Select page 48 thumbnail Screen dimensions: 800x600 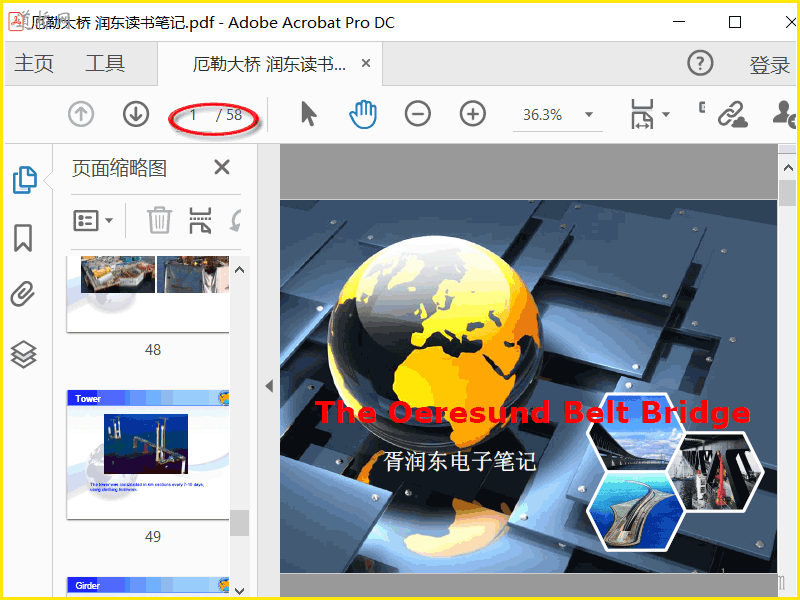click(148, 294)
